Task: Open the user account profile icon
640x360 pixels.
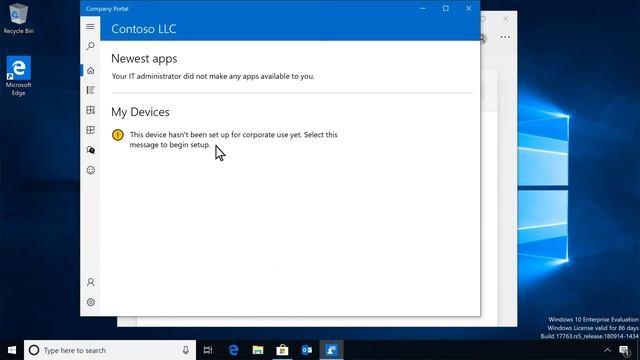Action: pyautogui.click(x=90, y=282)
